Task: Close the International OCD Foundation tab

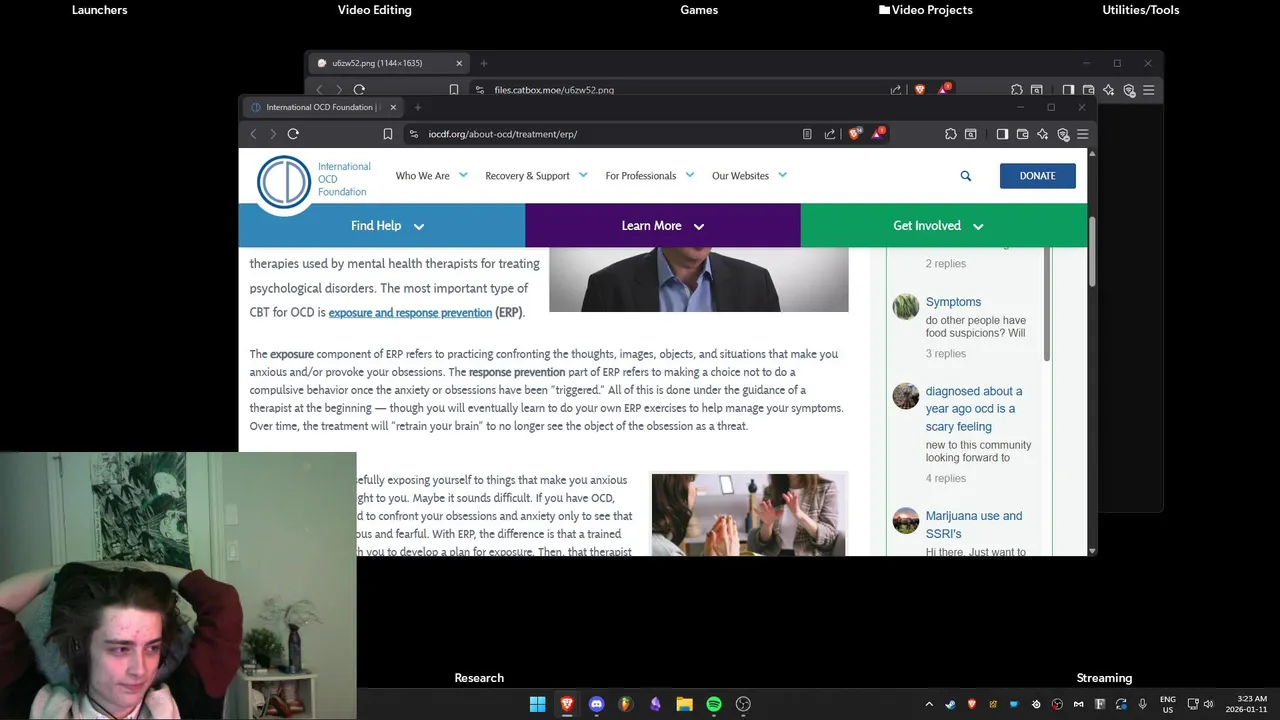Action: tap(393, 107)
